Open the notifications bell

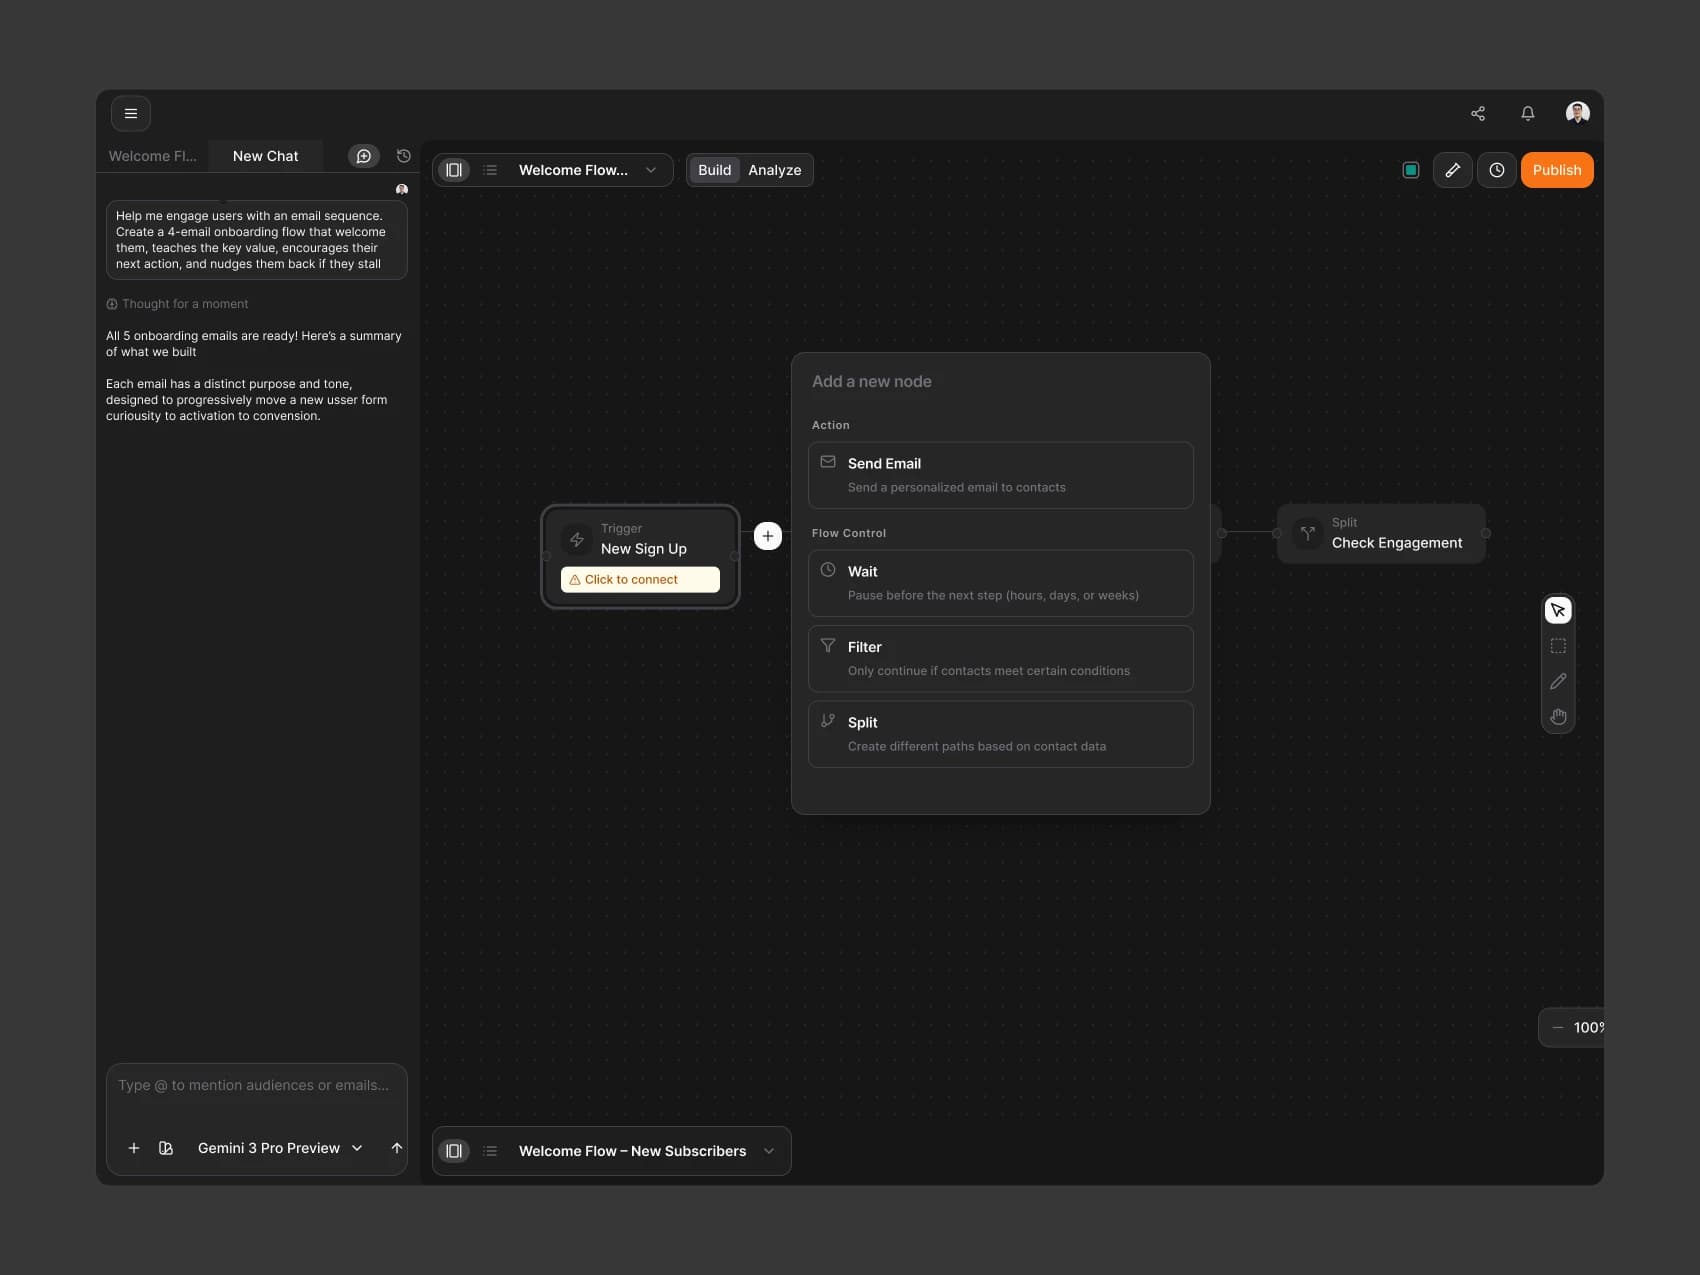pyautogui.click(x=1528, y=113)
